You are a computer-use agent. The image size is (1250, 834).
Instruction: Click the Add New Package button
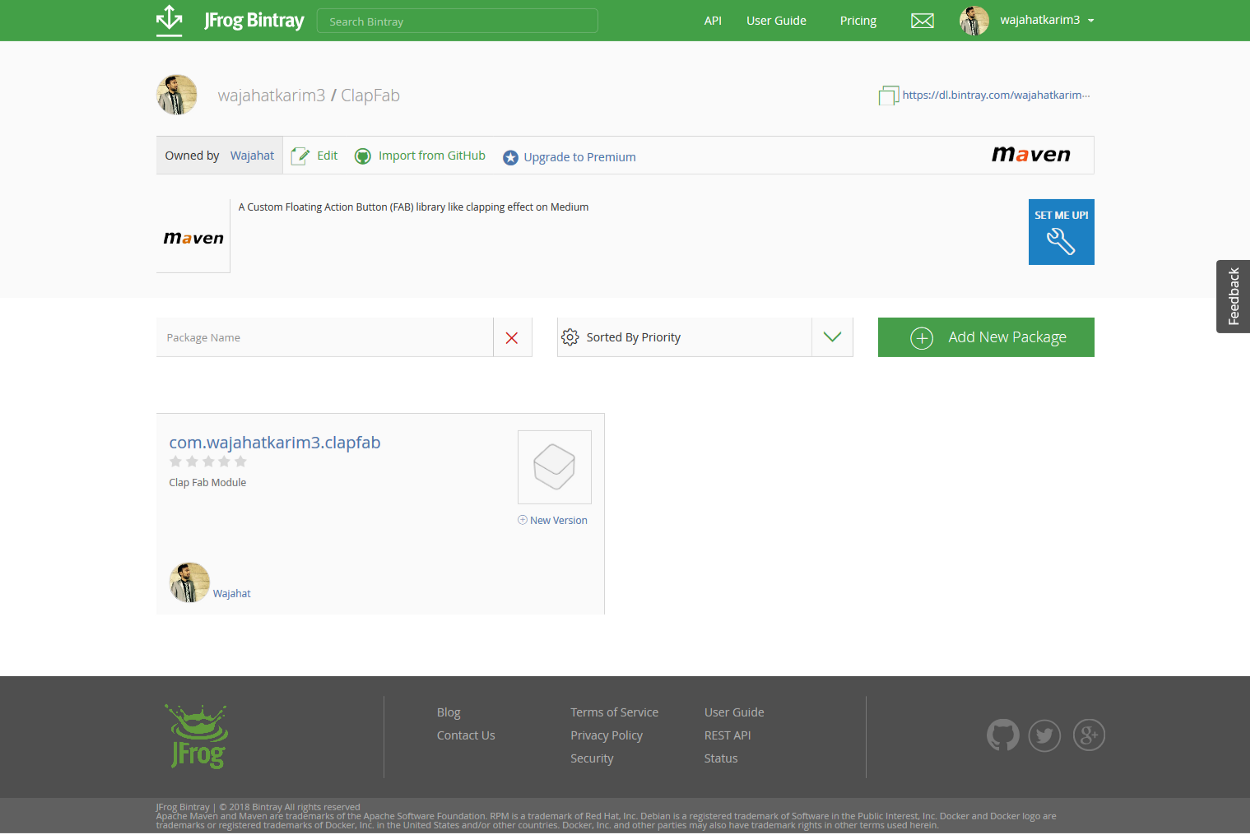[x=986, y=337]
